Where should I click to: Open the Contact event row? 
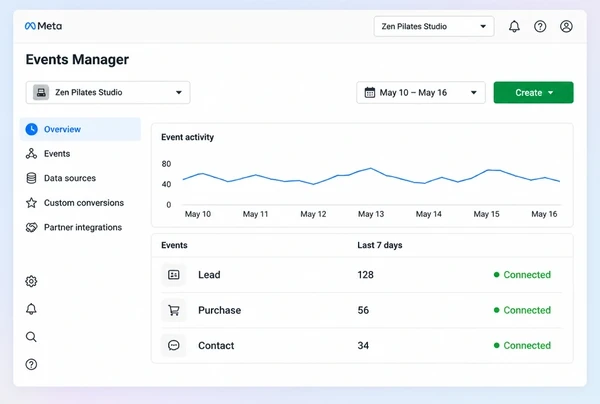pyautogui.click(x=362, y=345)
